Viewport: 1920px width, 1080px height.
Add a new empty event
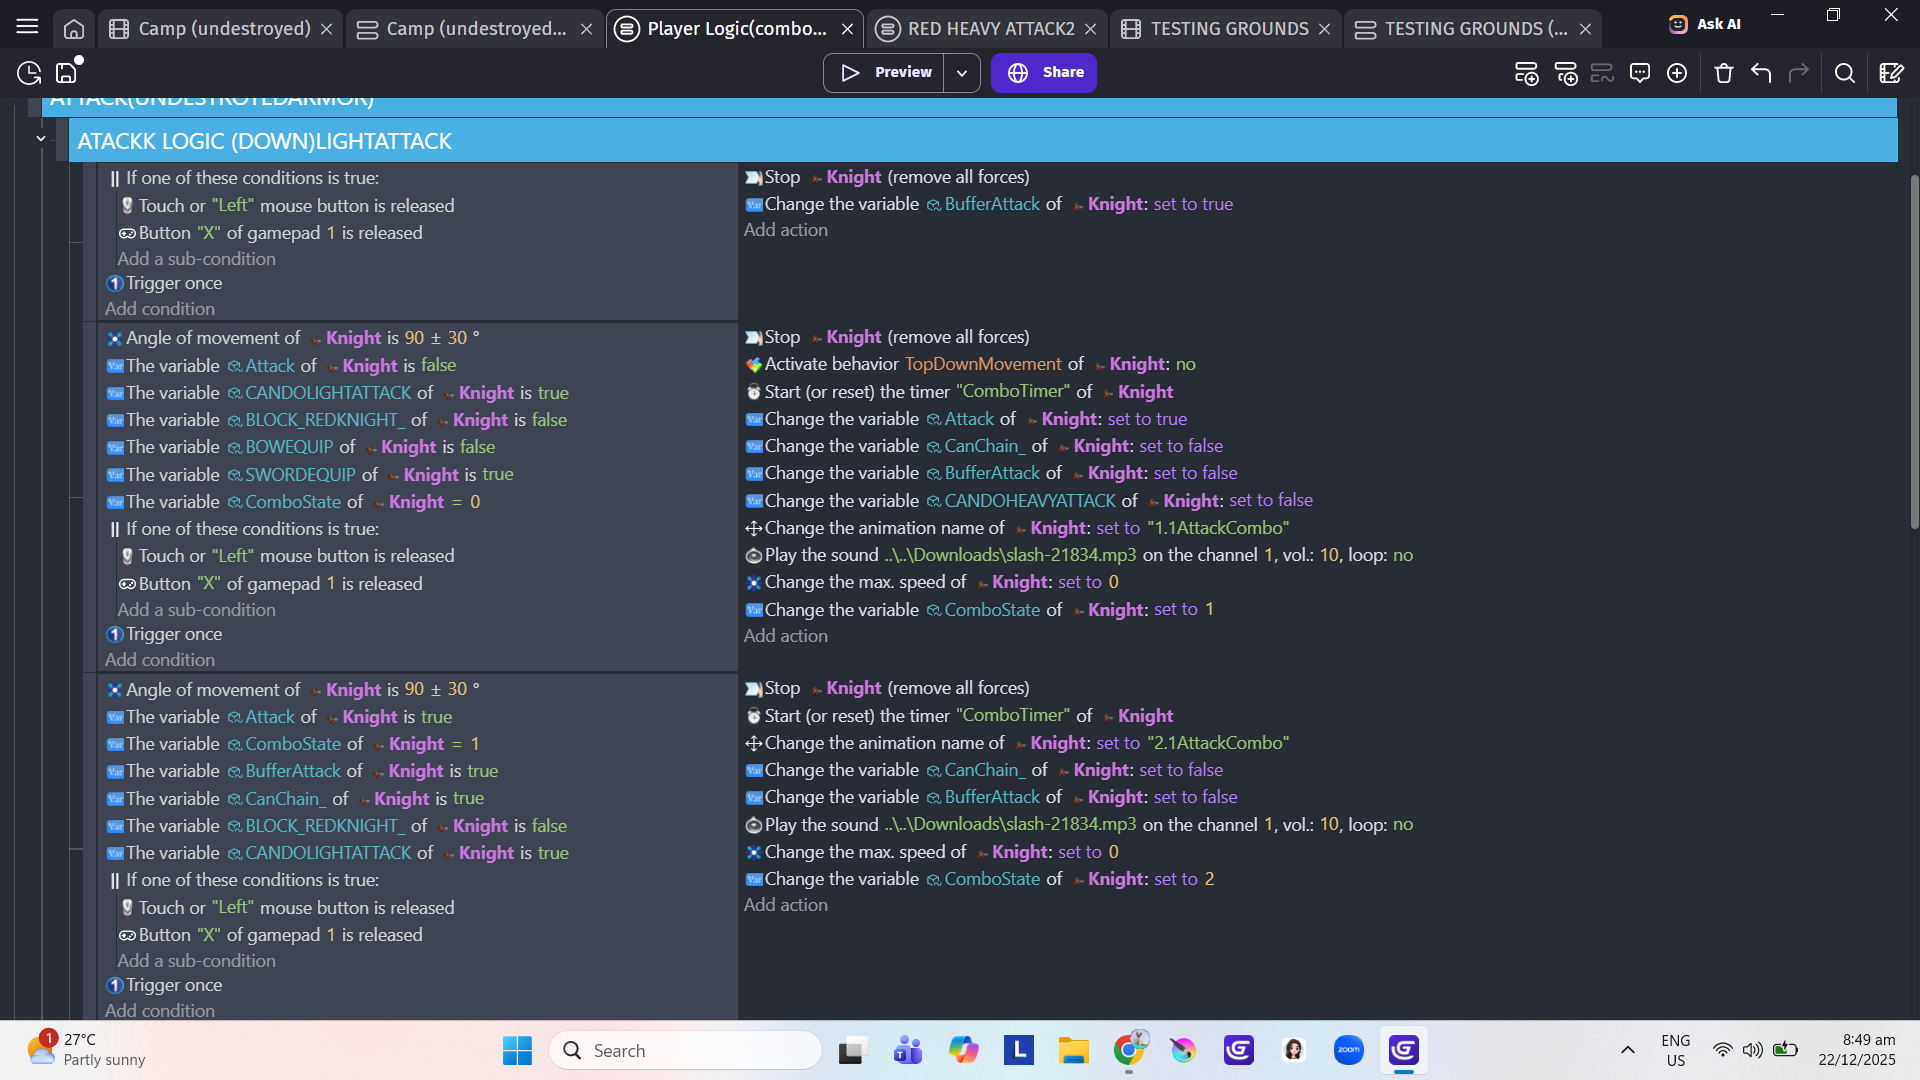(1526, 73)
